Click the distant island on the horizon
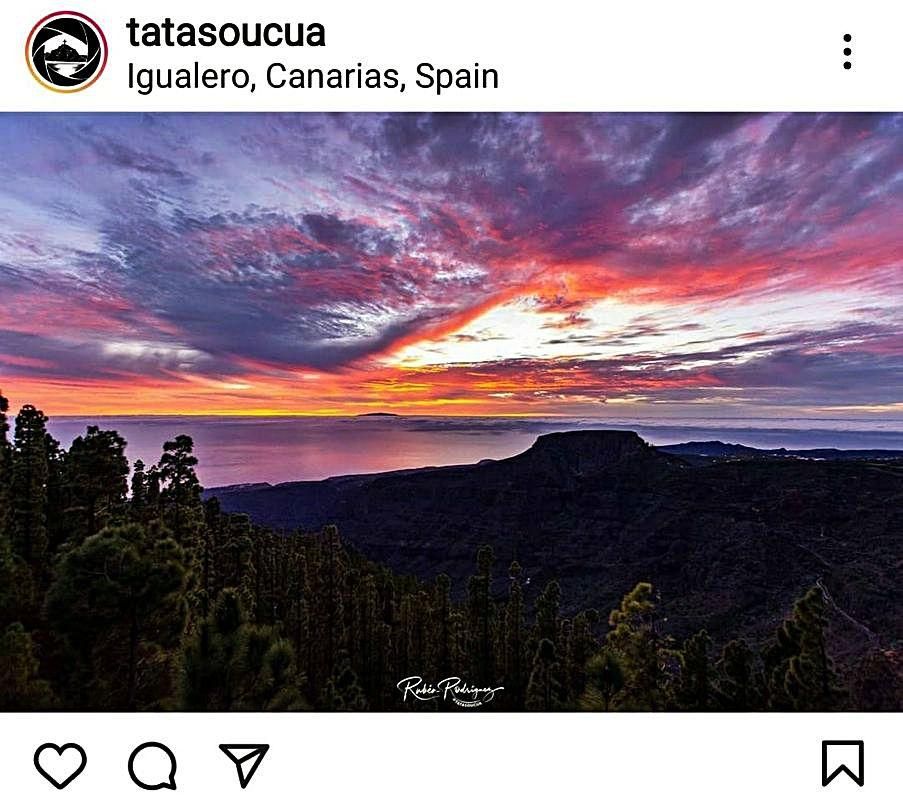Viewport: 903px width, 811px height. pos(377,414)
